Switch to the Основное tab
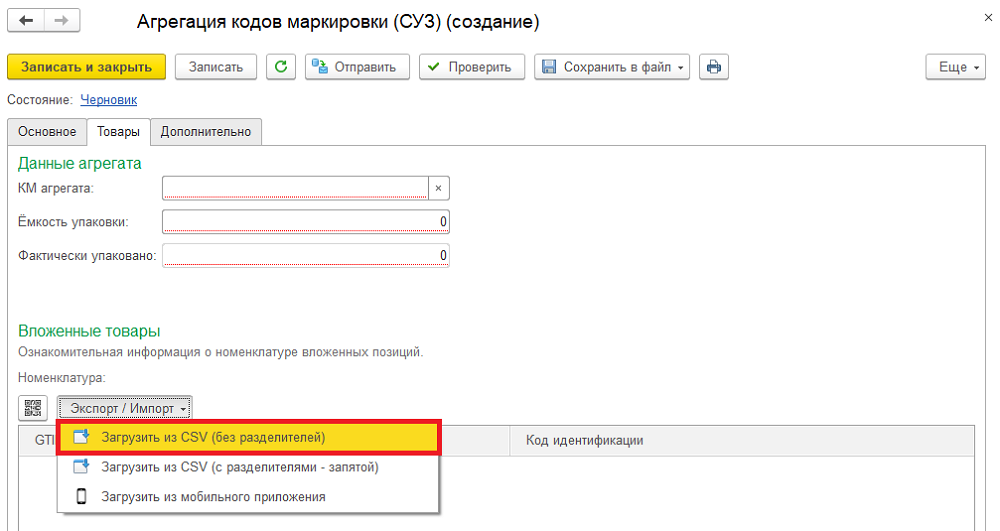The height and width of the screenshot is (531, 1000). click(x=47, y=132)
